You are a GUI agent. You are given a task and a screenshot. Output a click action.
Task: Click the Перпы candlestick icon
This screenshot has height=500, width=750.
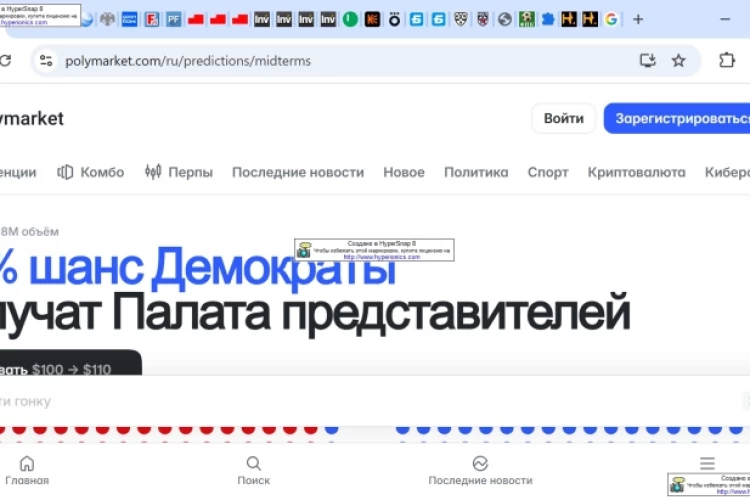point(153,172)
